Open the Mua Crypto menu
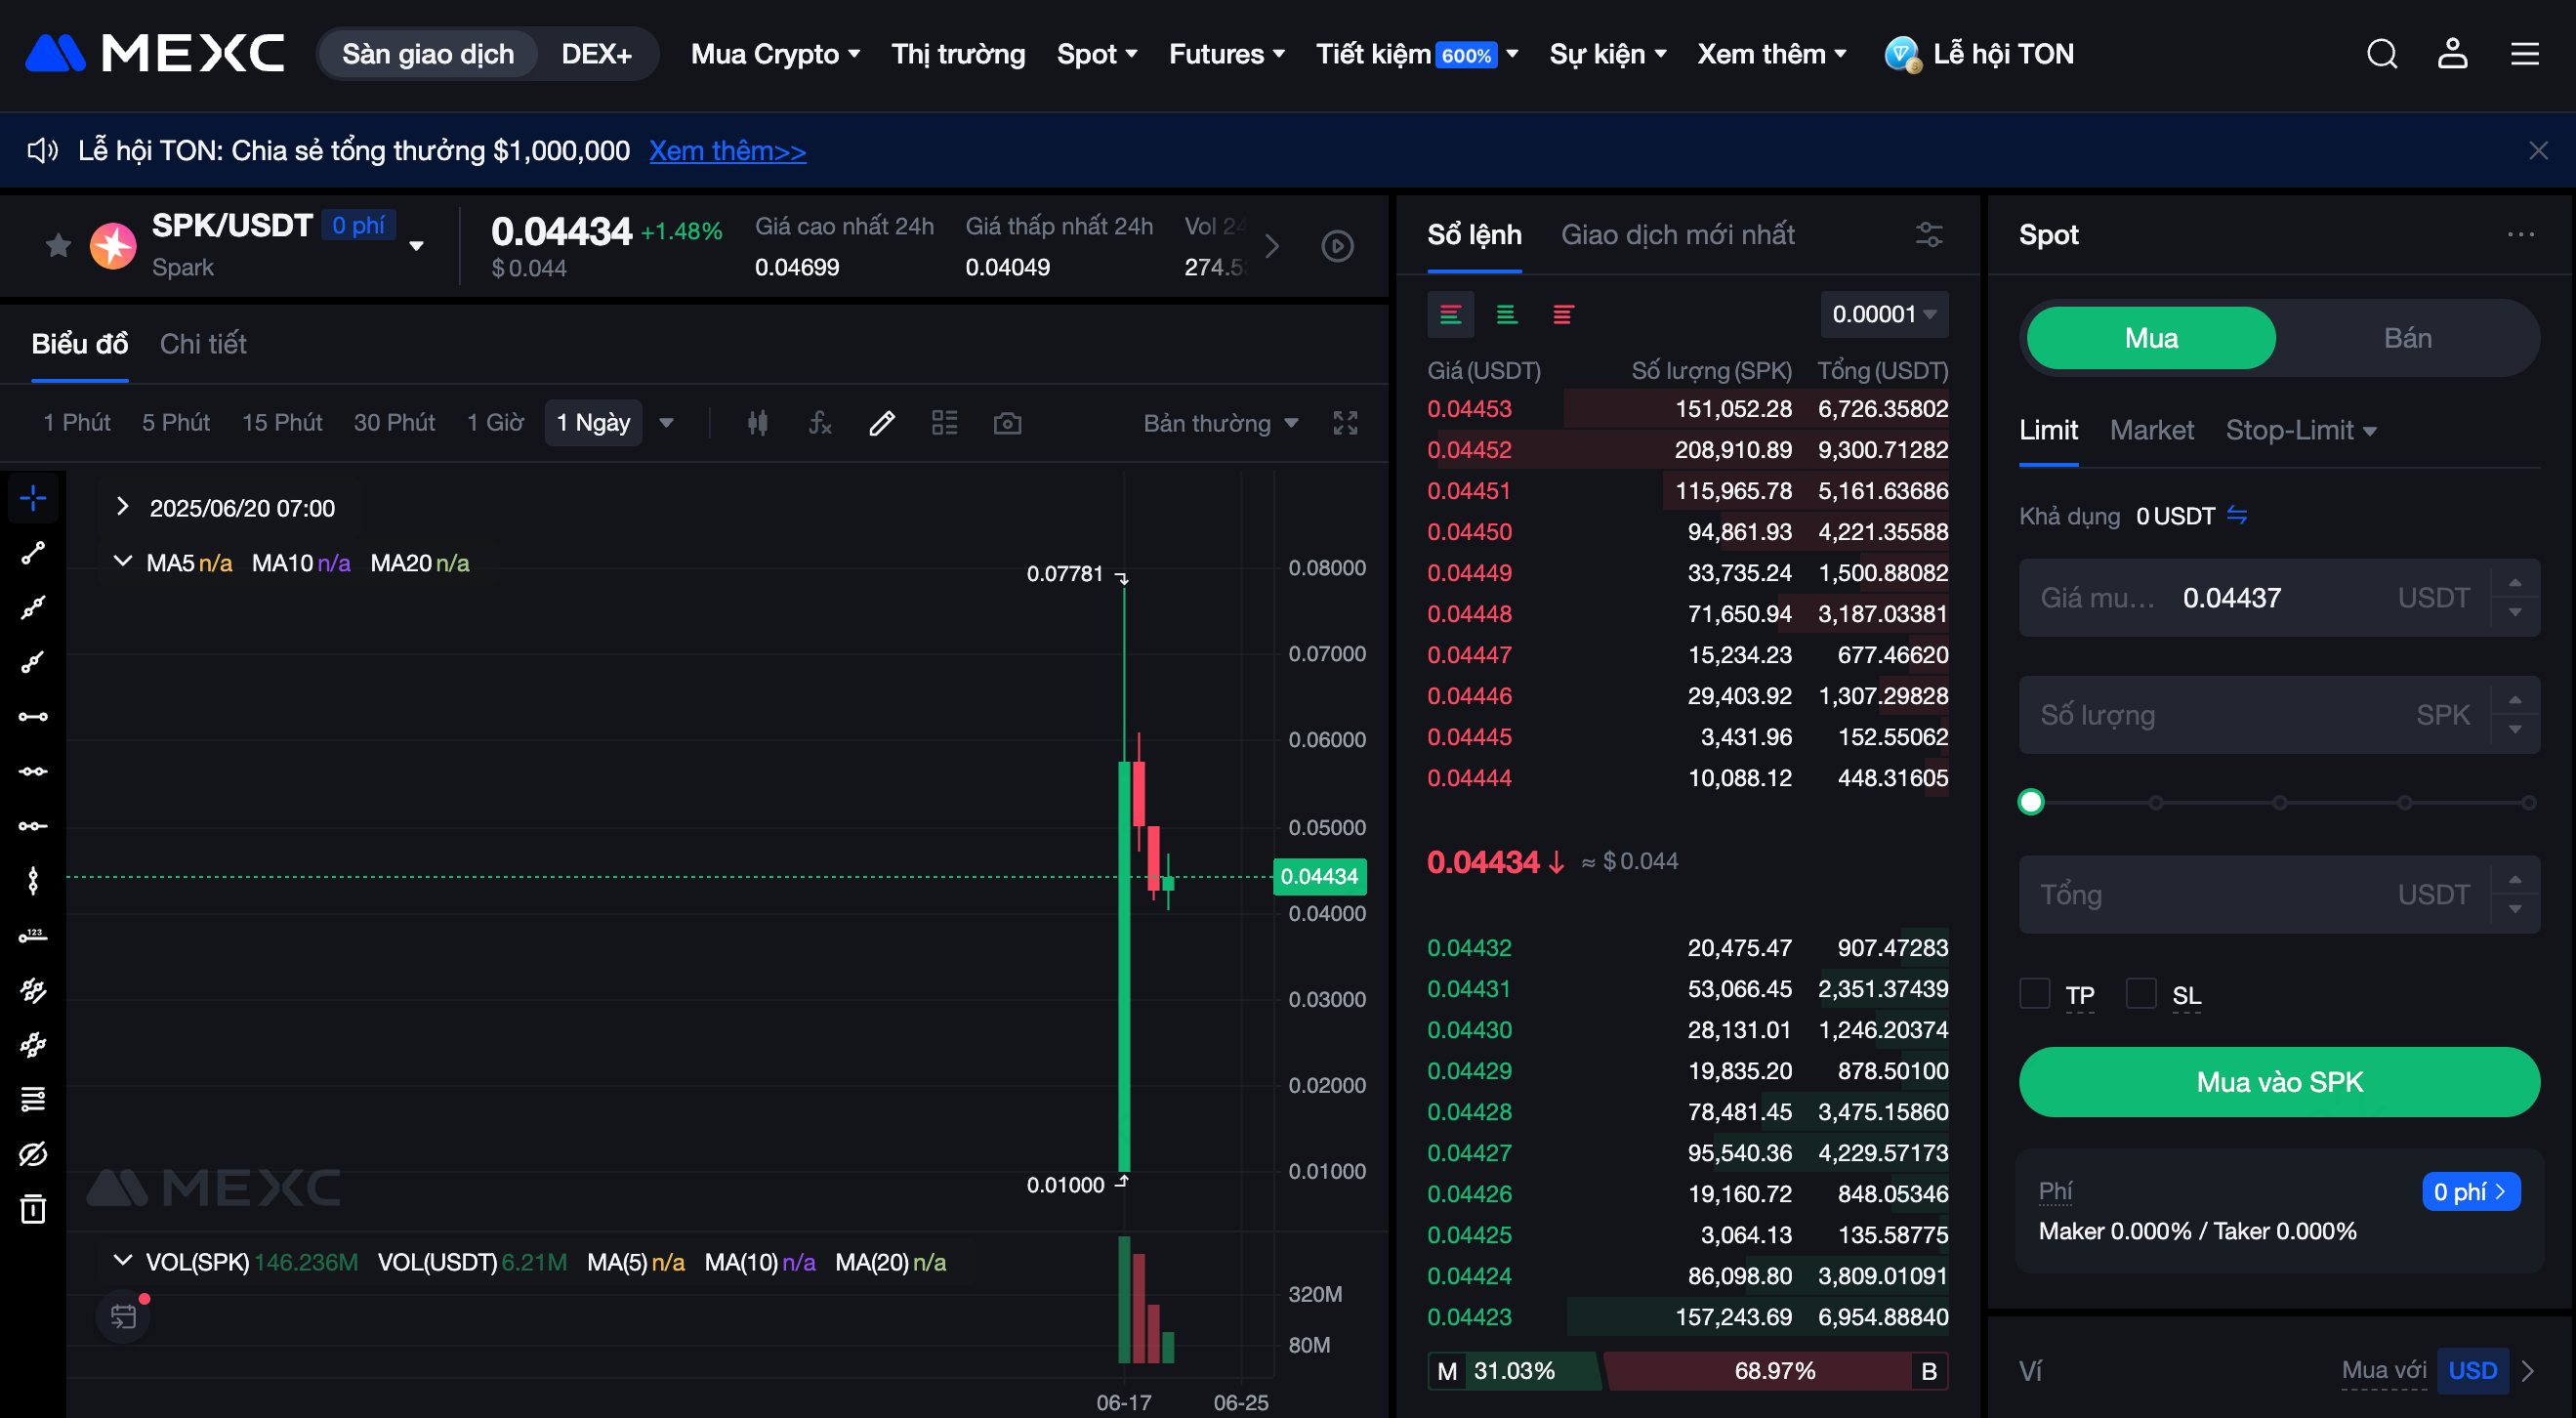Screen dimensions: 2576x1418 [775, 54]
